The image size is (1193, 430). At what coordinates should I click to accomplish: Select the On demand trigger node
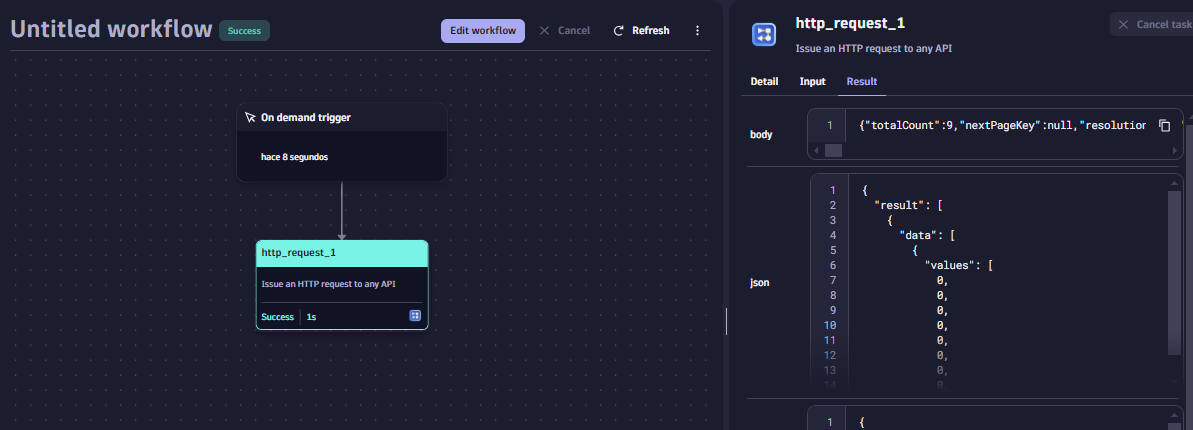pos(341,142)
